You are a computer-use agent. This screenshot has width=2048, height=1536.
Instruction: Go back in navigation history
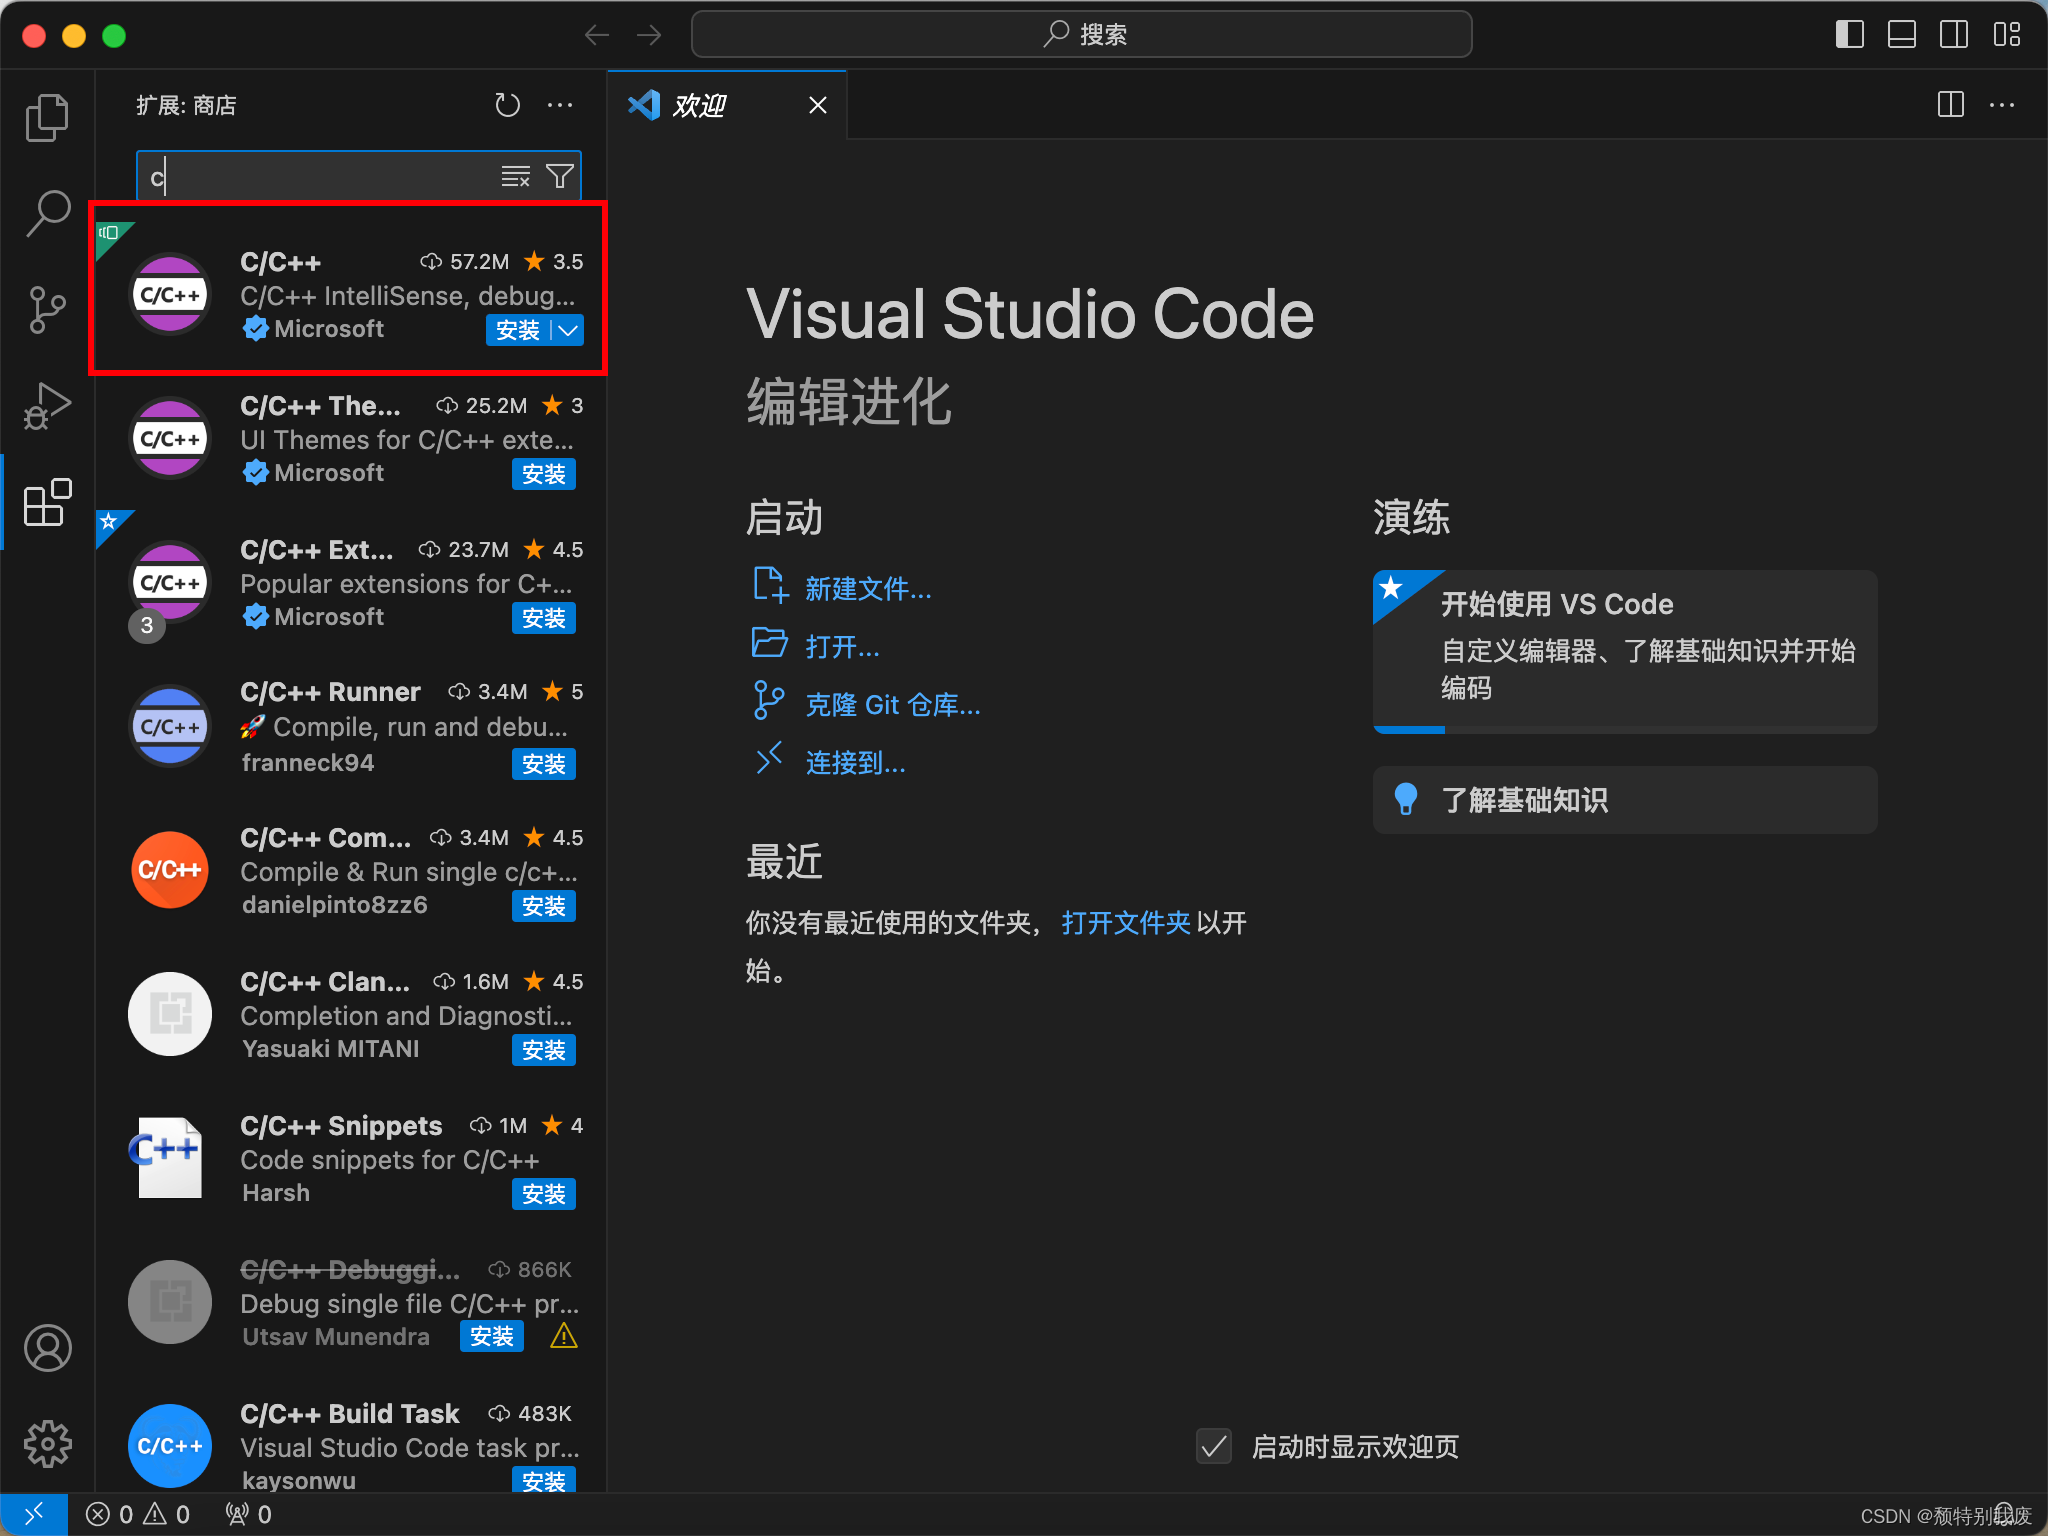(597, 35)
